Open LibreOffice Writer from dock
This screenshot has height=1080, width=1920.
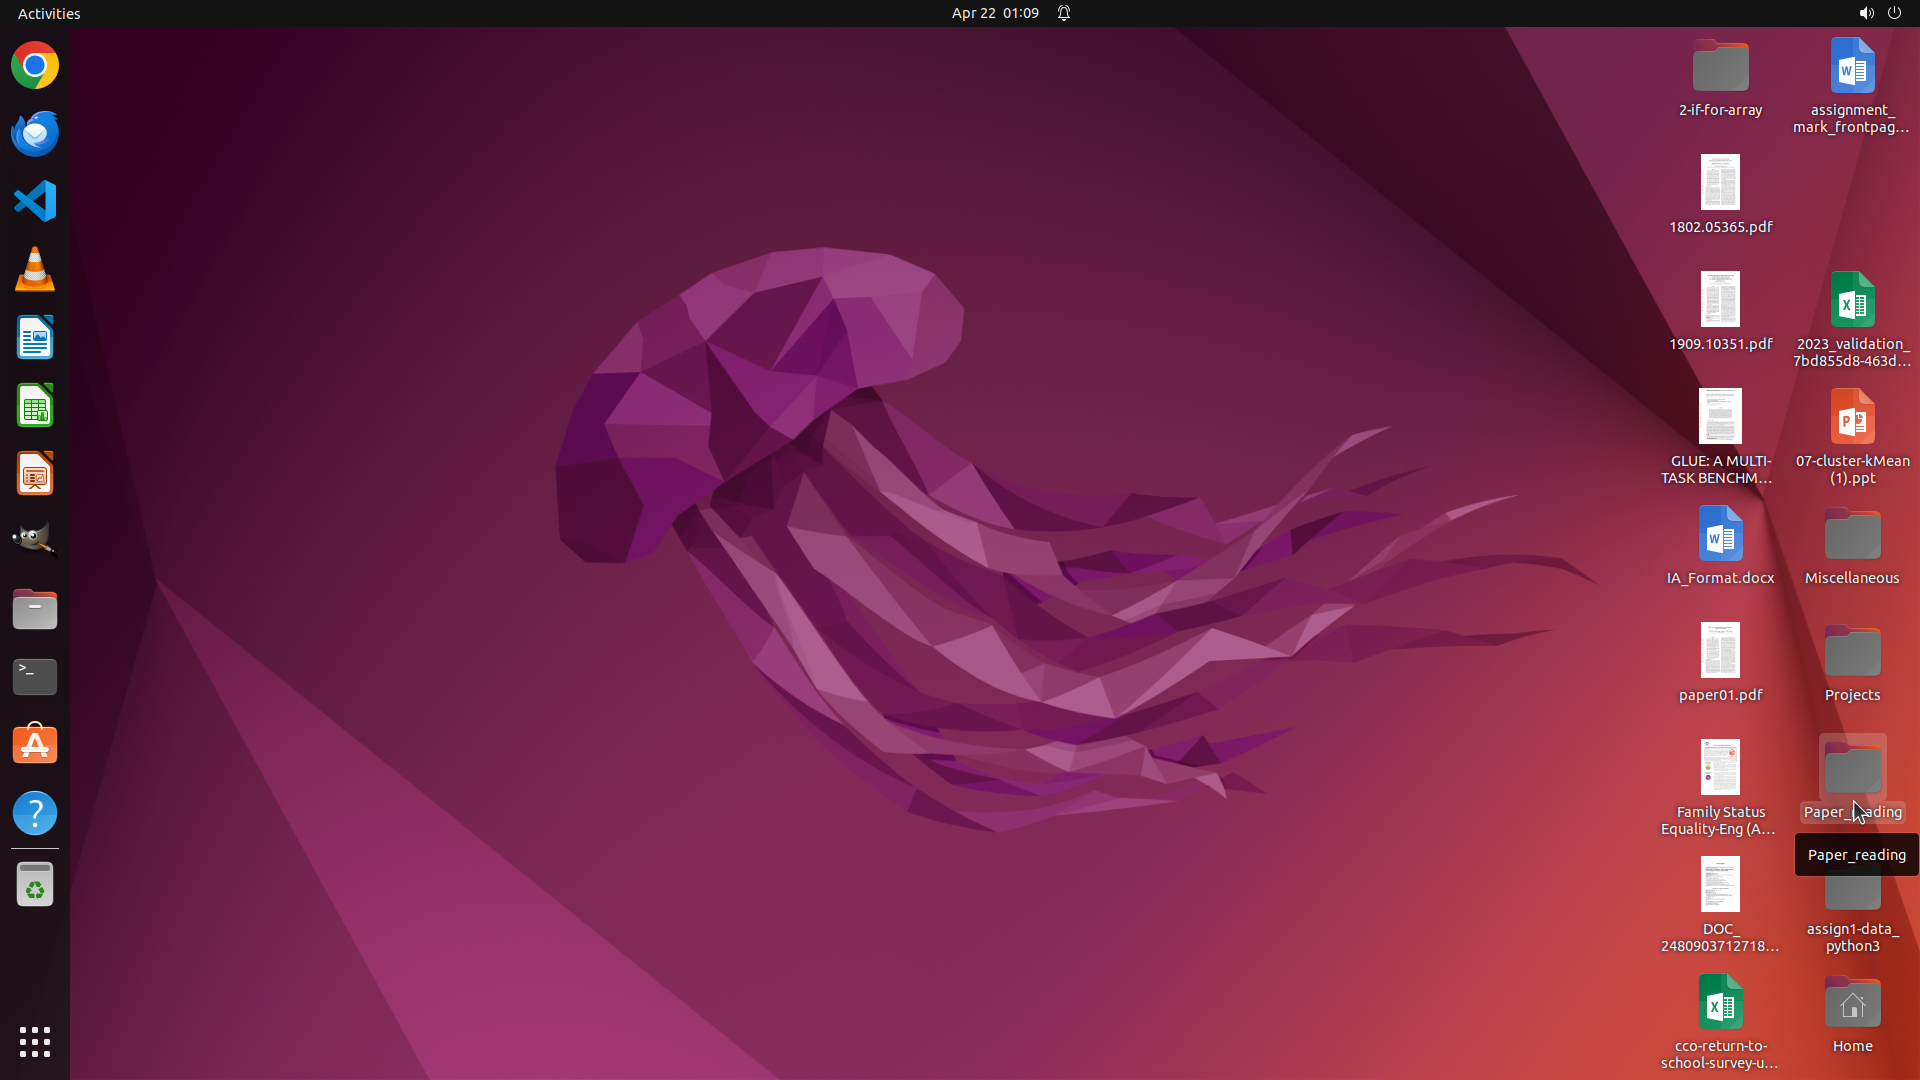(35, 338)
